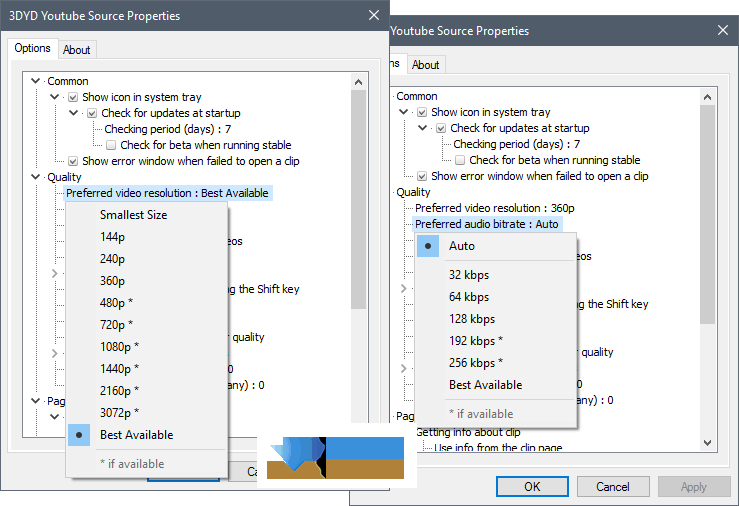Image resolution: width=739 pixels, height=506 pixels.
Task: Switch to Options tab in left window
Action: pyautogui.click(x=32, y=48)
